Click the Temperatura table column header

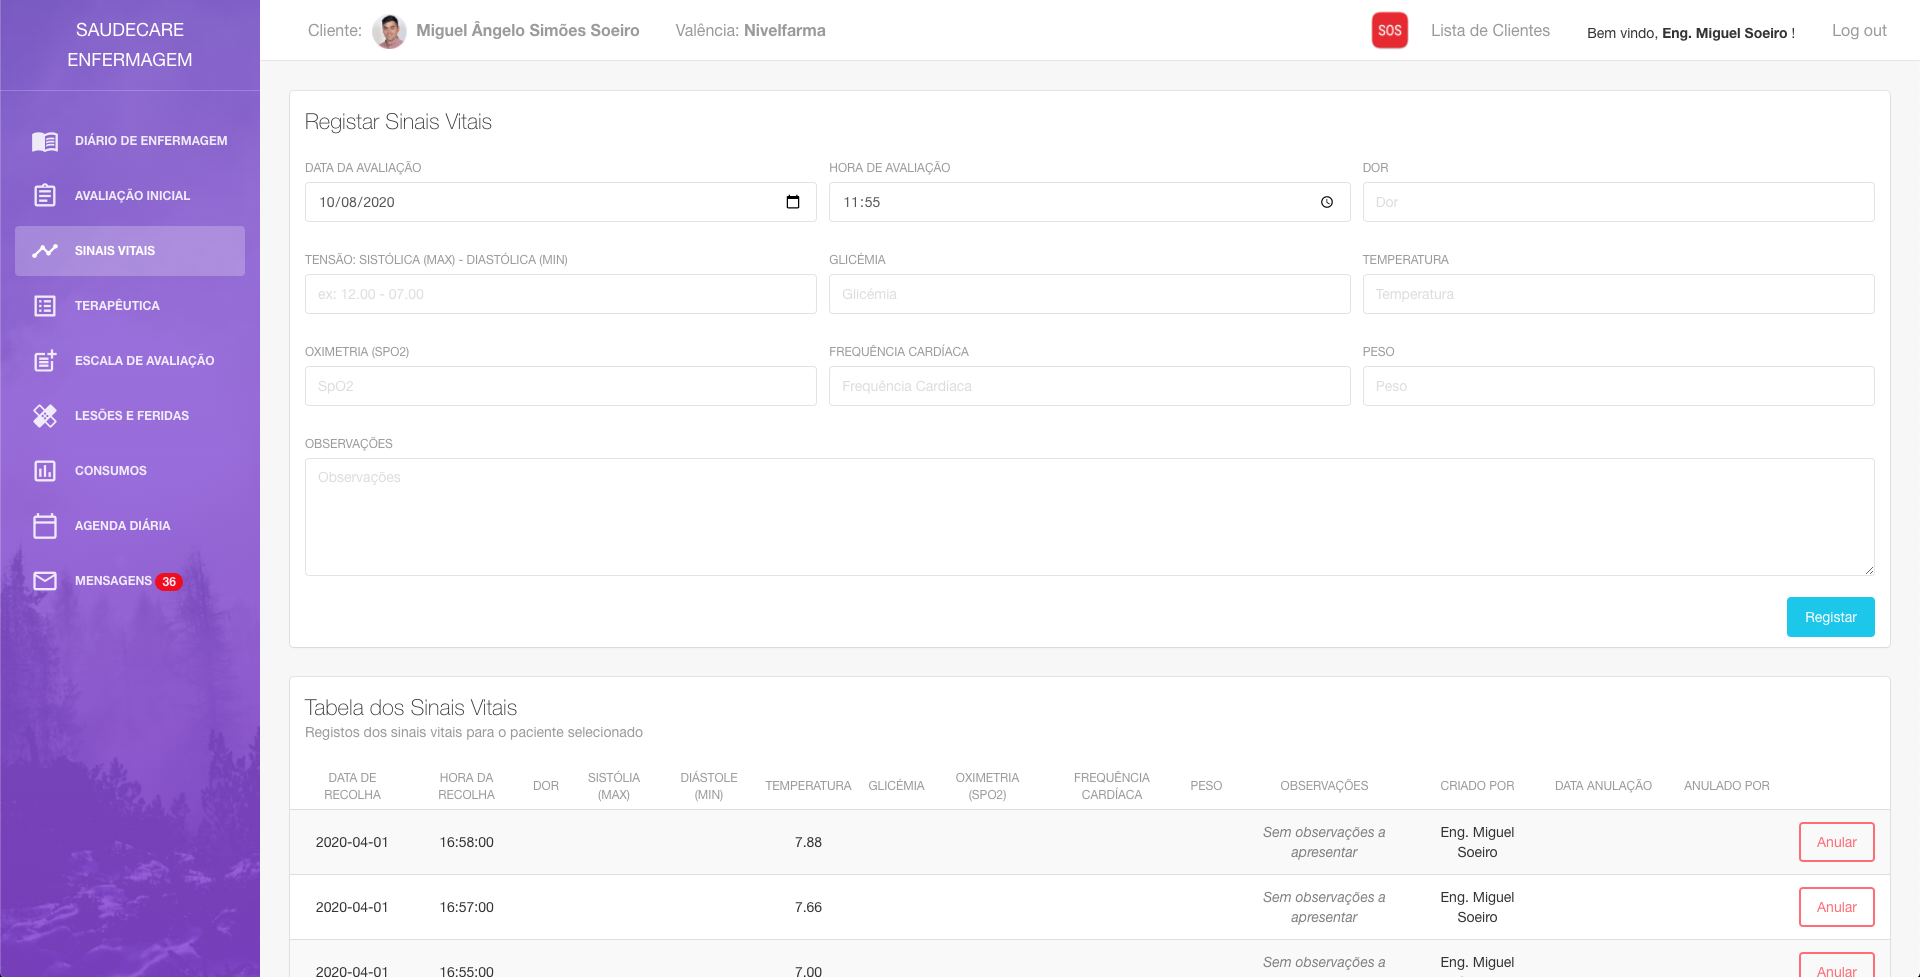tap(808, 786)
